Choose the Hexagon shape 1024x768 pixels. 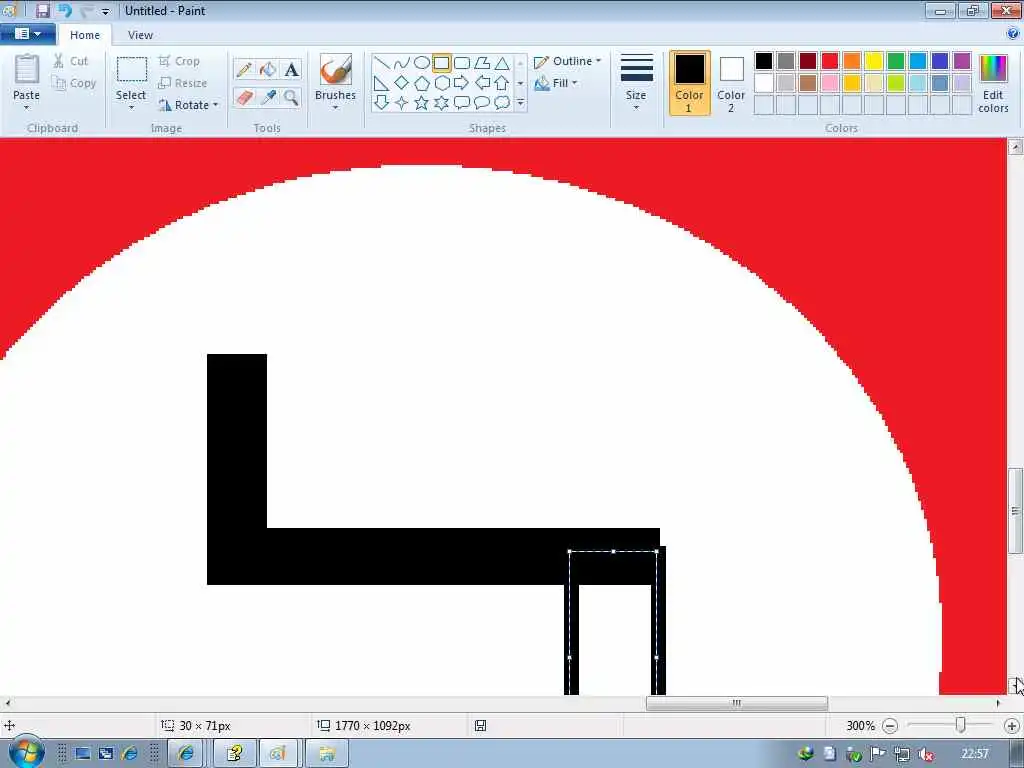point(441,83)
